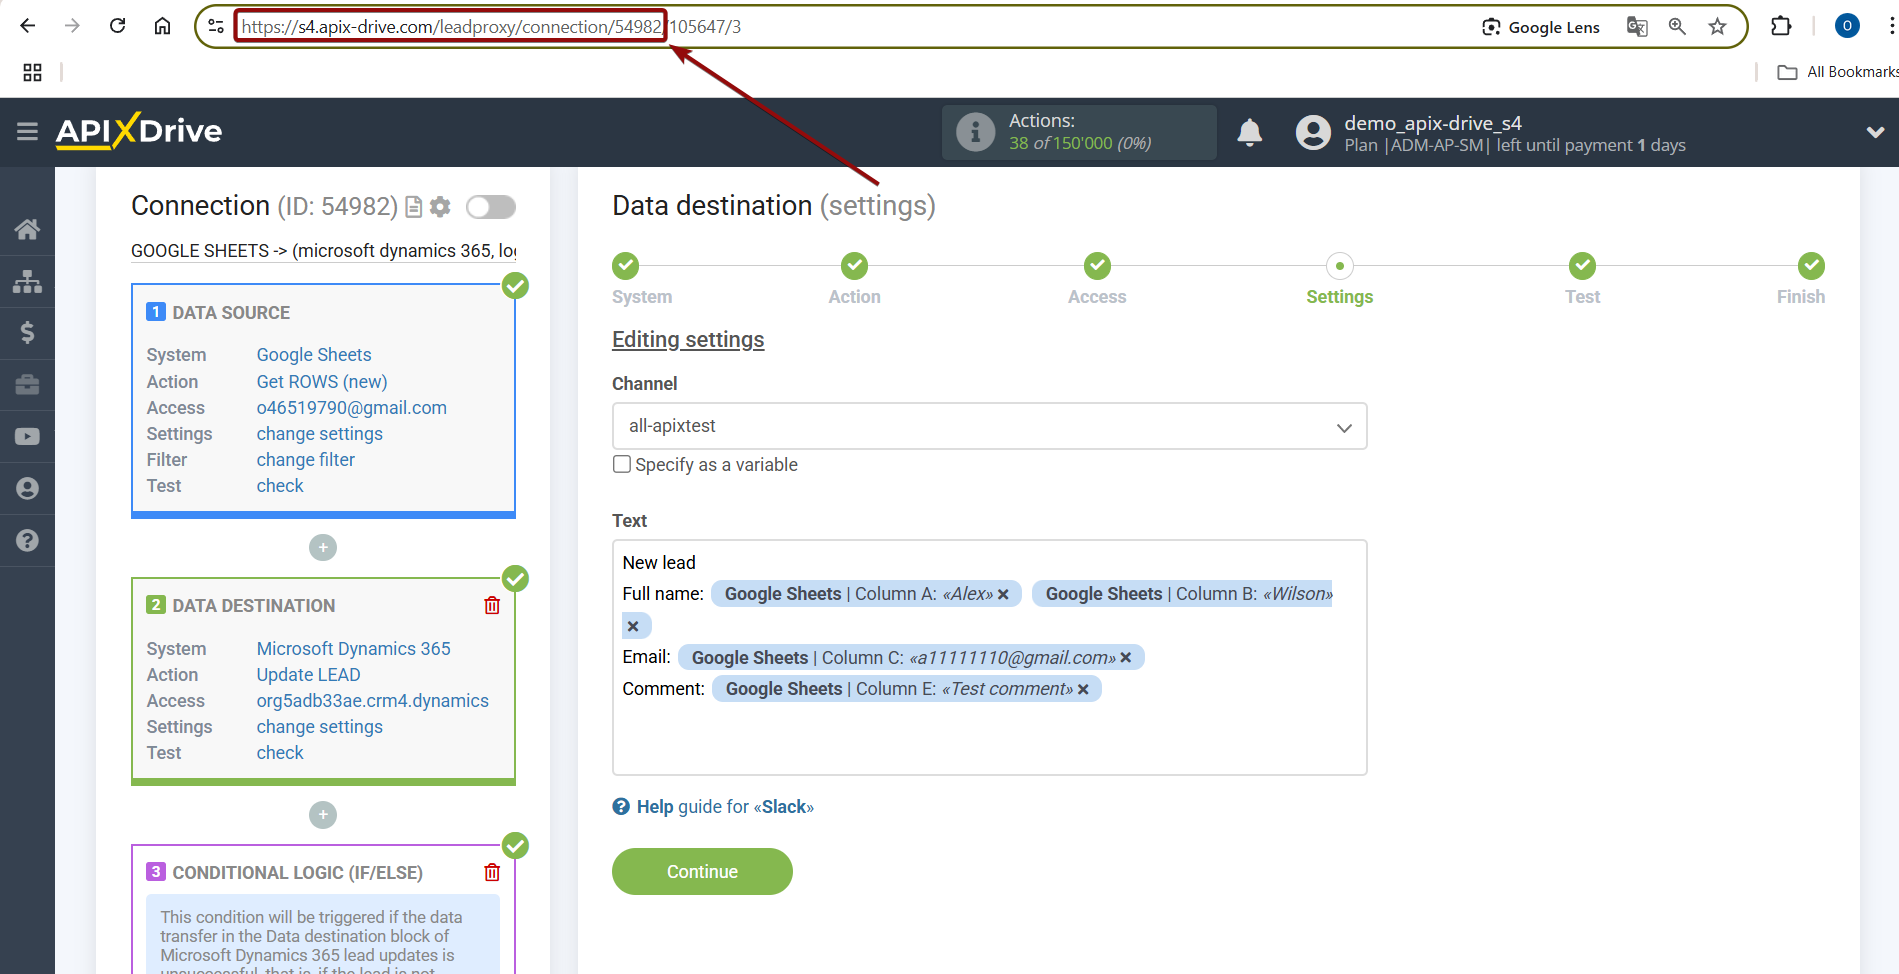Open the user avatar profile

(1313, 132)
